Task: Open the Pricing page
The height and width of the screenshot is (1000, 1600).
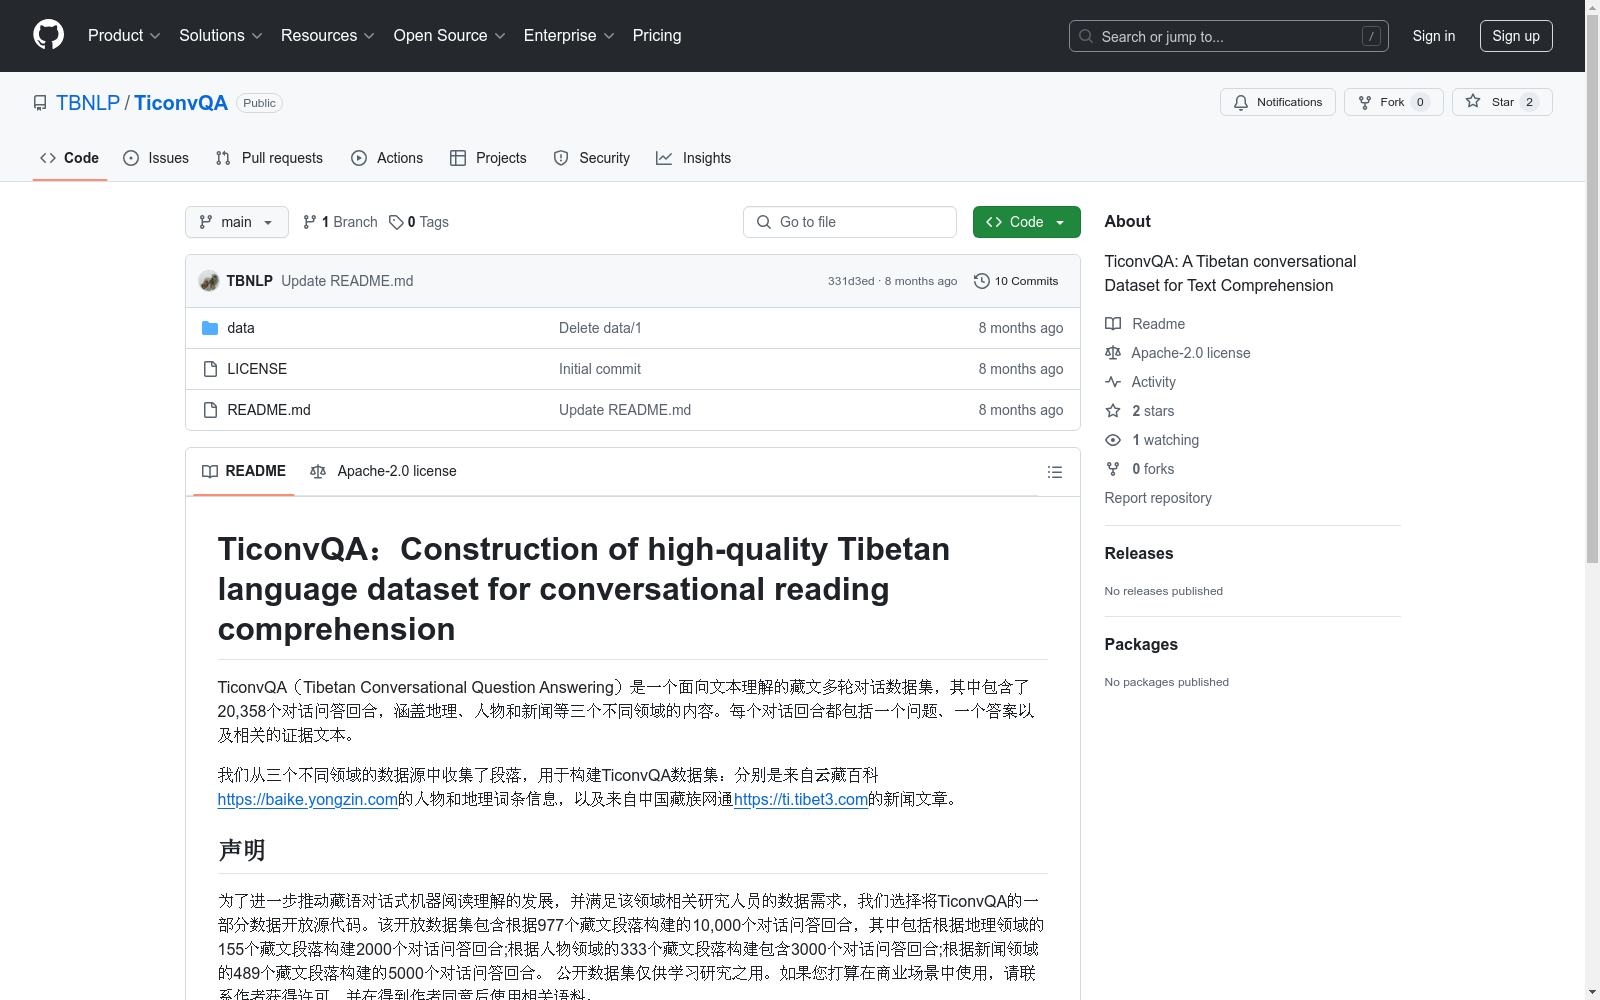Action: tap(657, 36)
